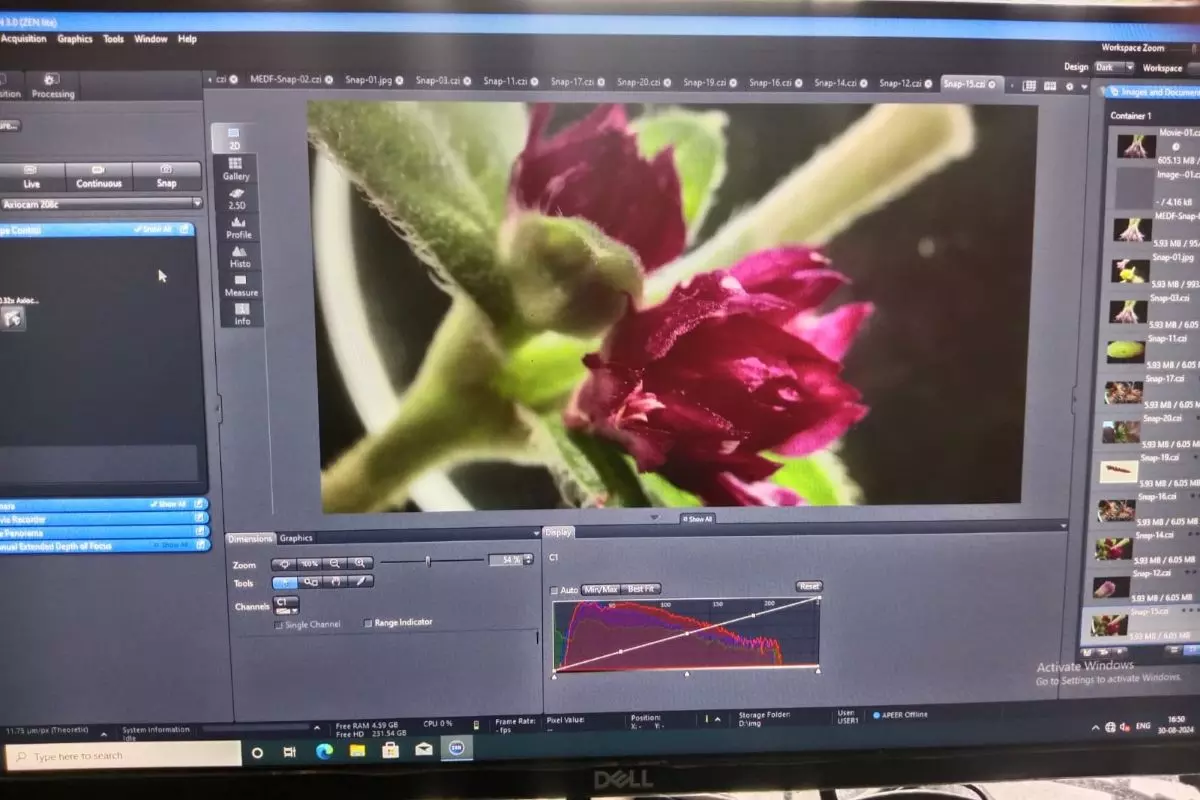The image size is (1200, 800).
Task: Click the zoom out magnifier
Action: 335,563
